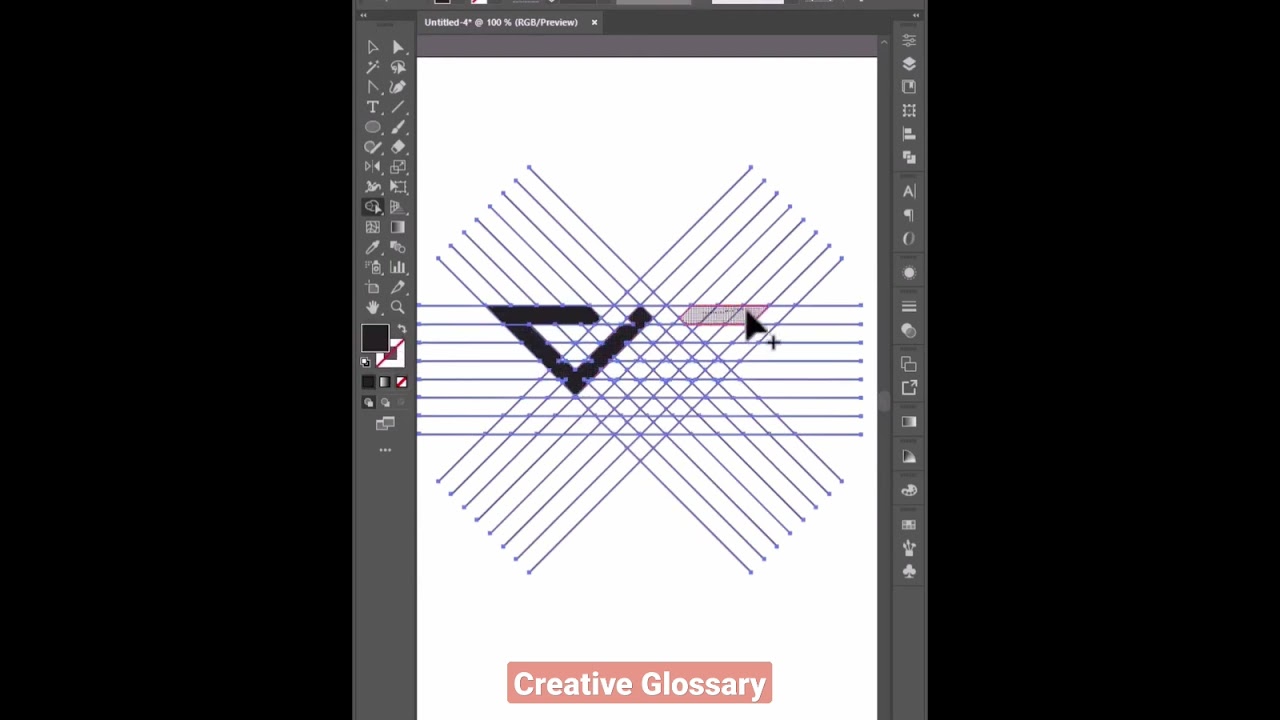This screenshot has height=720, width=1280.
Task: Select the Width tool
Action: 373,187
